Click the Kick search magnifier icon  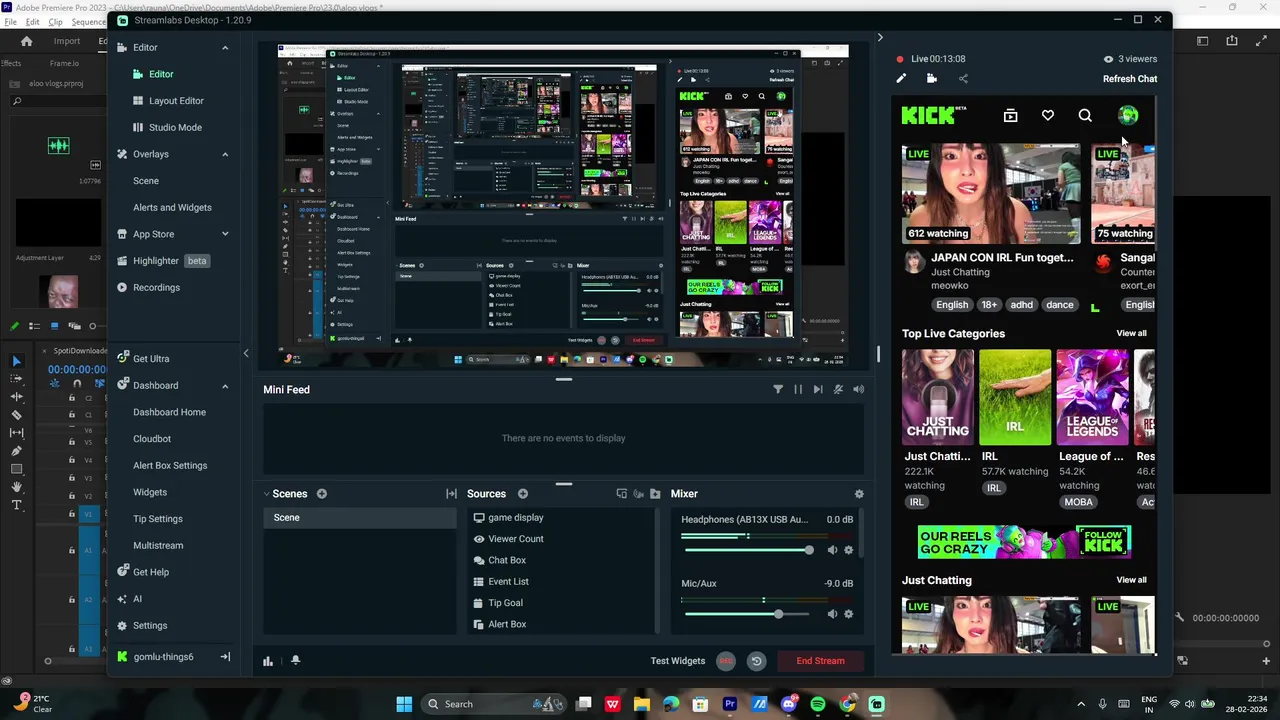click(x=1085, y=116)
